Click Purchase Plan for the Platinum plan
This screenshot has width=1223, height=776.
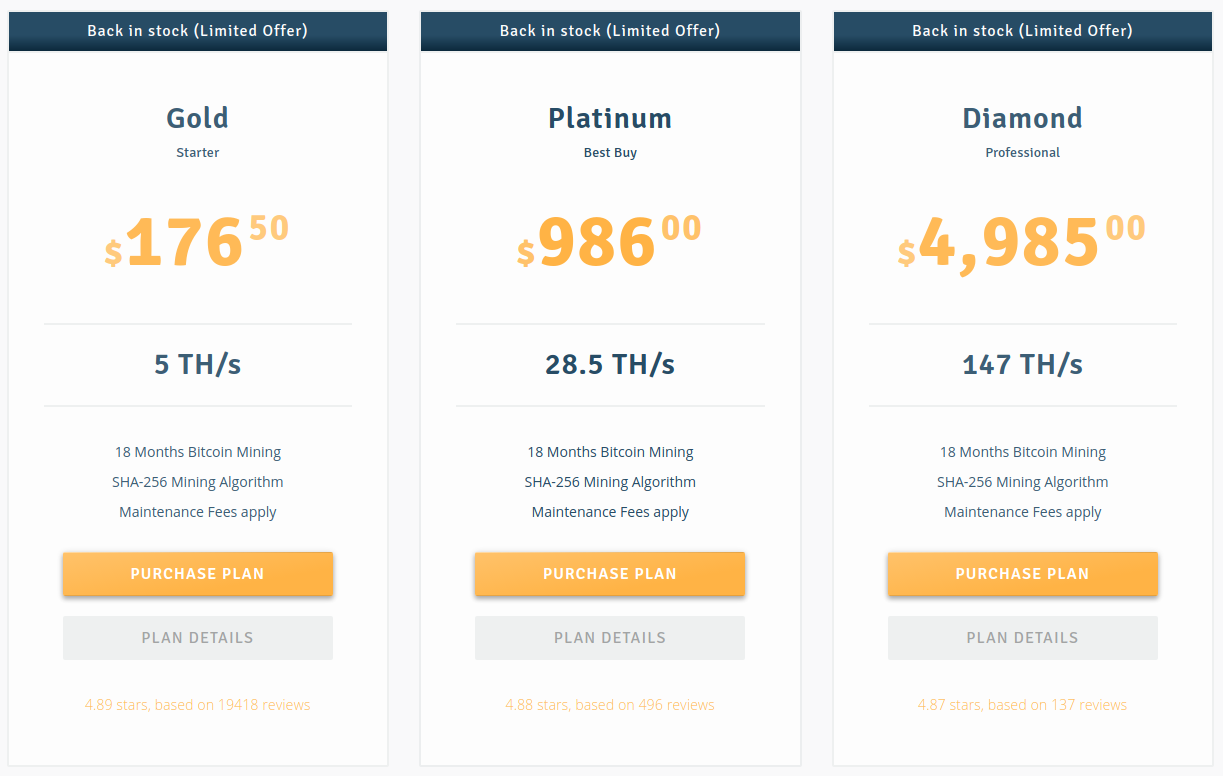pos(610,574)
